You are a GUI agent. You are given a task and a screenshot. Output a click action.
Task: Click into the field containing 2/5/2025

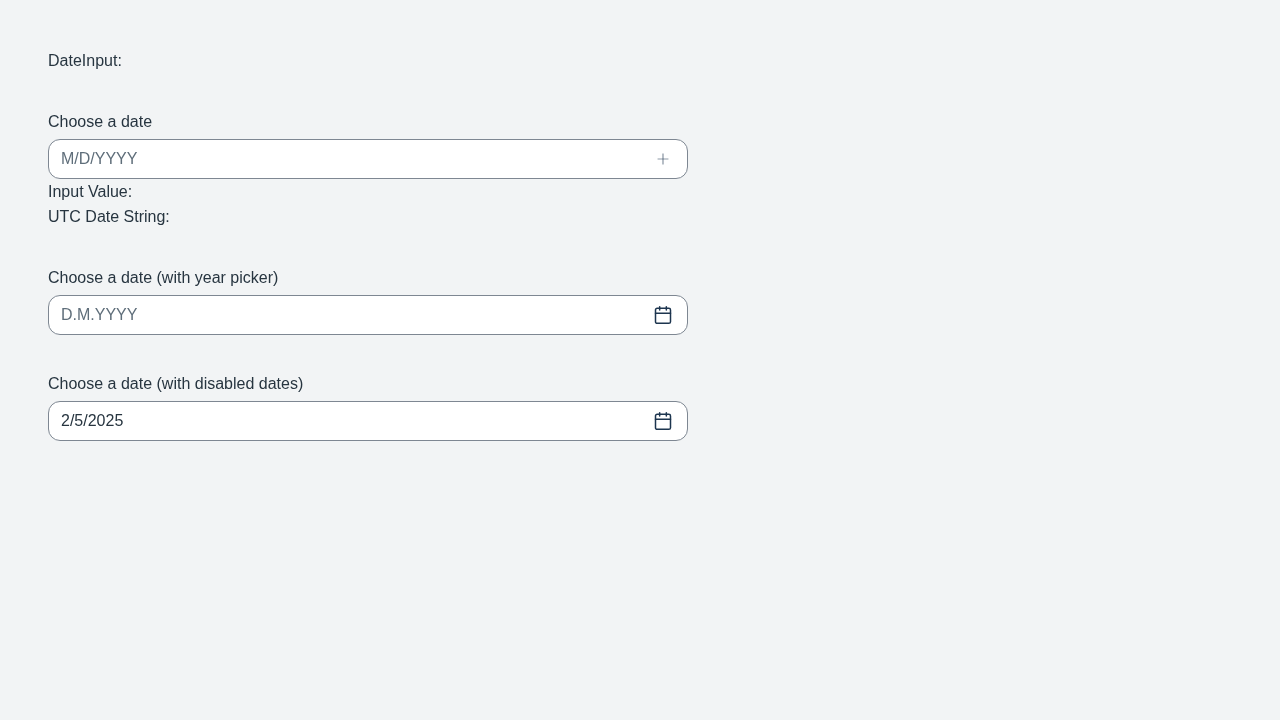pos(368,421)
